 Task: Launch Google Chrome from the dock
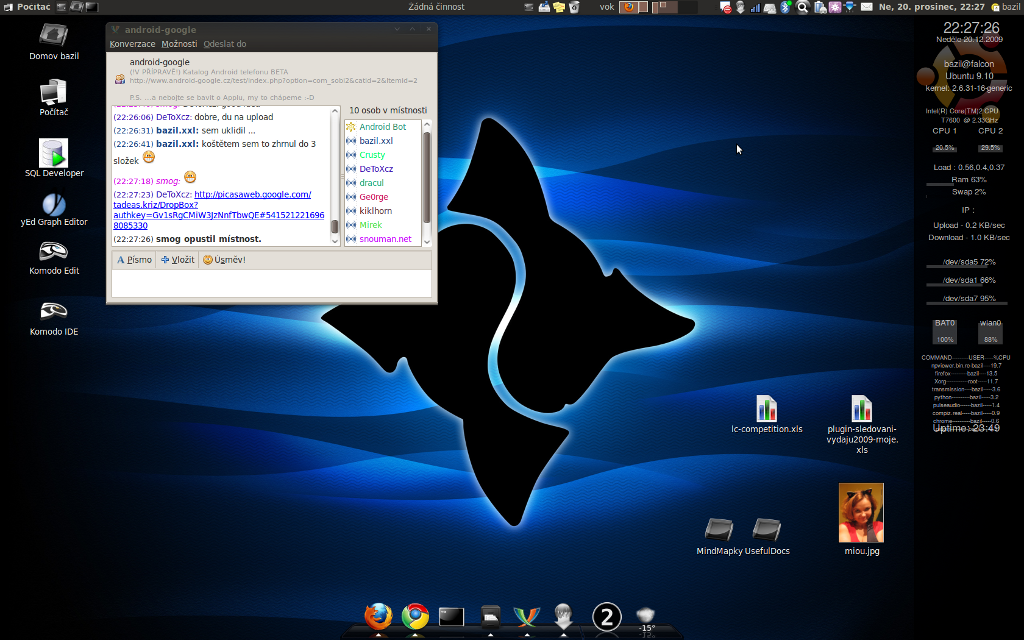tap(415, 616)
